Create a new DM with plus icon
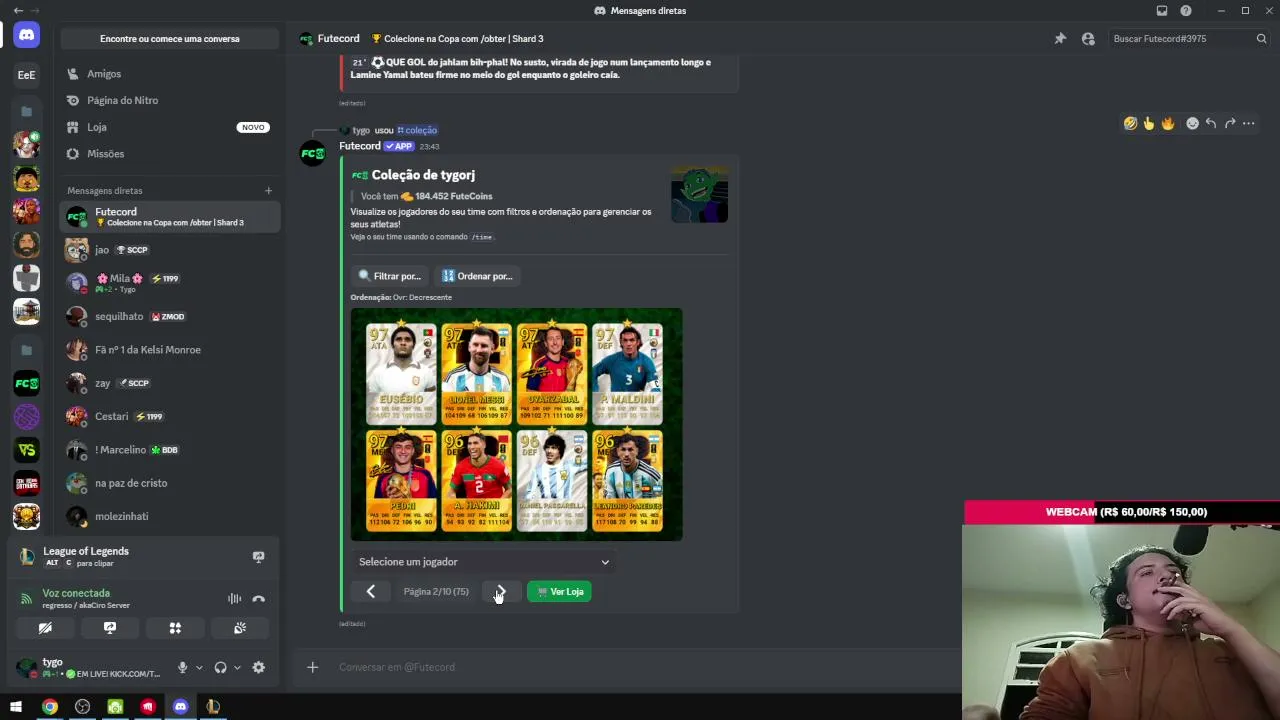 tap(268, 191)
